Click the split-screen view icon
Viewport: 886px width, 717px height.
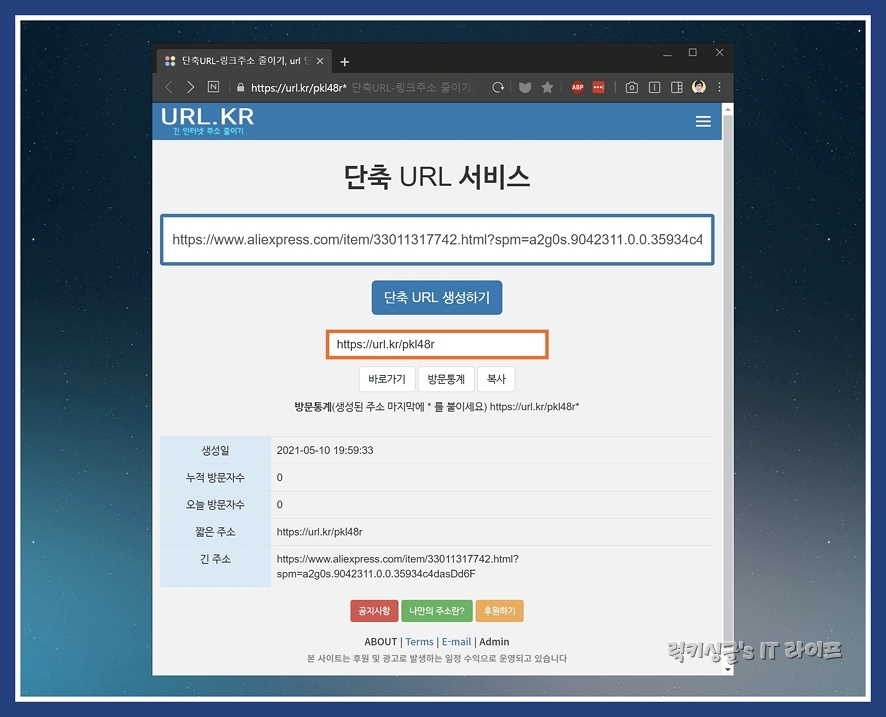[655, 87]
